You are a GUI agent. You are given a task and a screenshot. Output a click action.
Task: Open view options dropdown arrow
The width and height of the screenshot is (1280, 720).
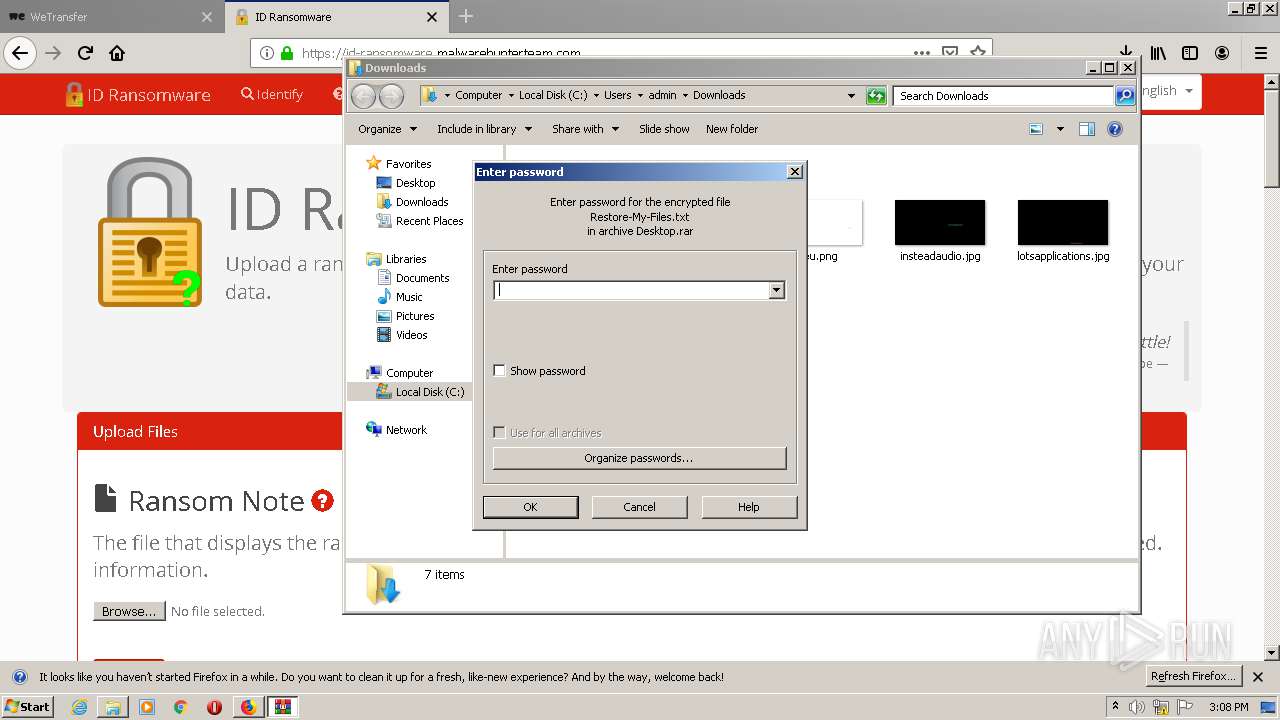click(1060, 129)
